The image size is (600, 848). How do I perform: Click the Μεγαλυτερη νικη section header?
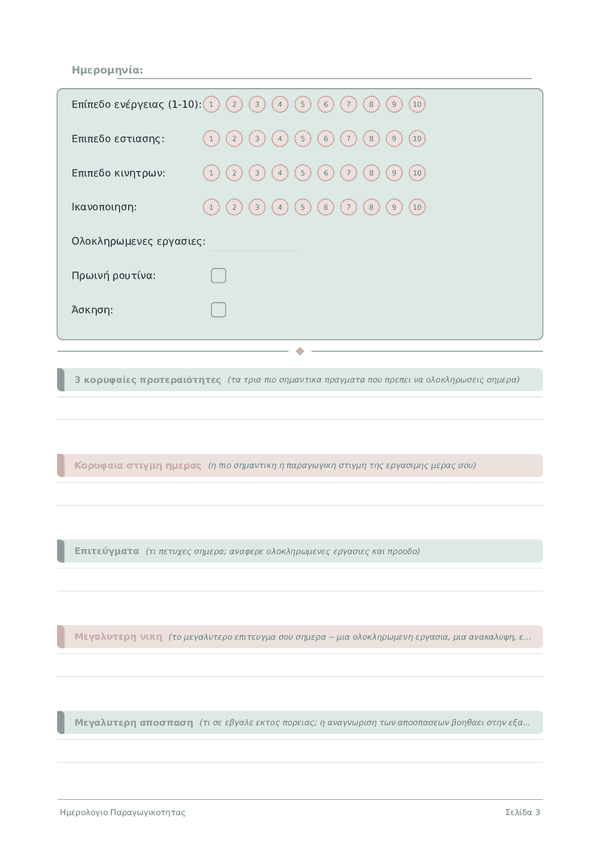[300, 637]
